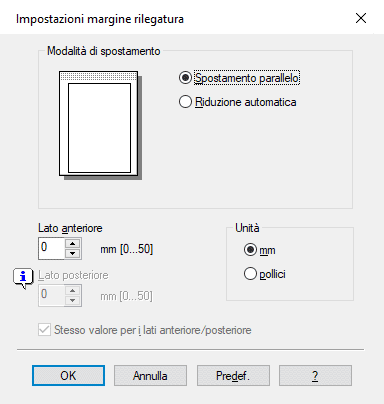Close the Impostazioni margine rilegatura dialog
The width and height of the screenshot is (384, 404).
tap(361, 18)
